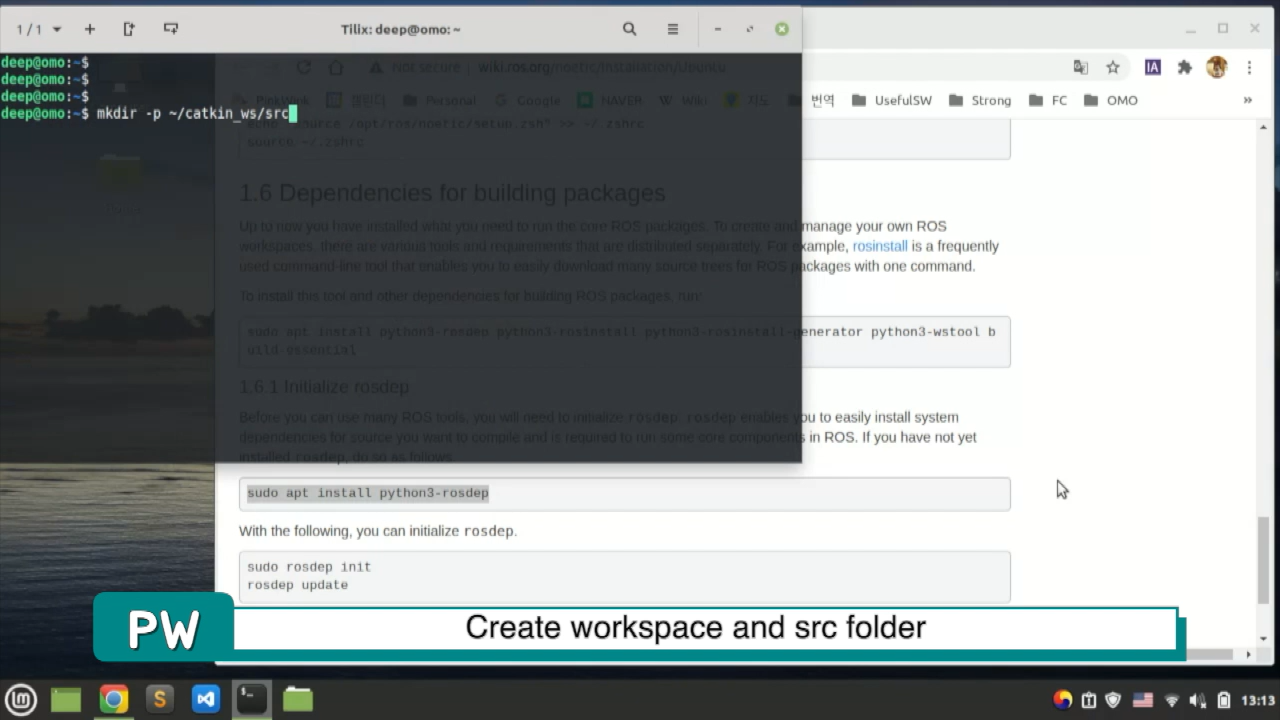Open Tilix session switcher dropdown 1/1
Image resolution: width=1280 pixels, height=720 pixels.
click(x=38, y=29)
